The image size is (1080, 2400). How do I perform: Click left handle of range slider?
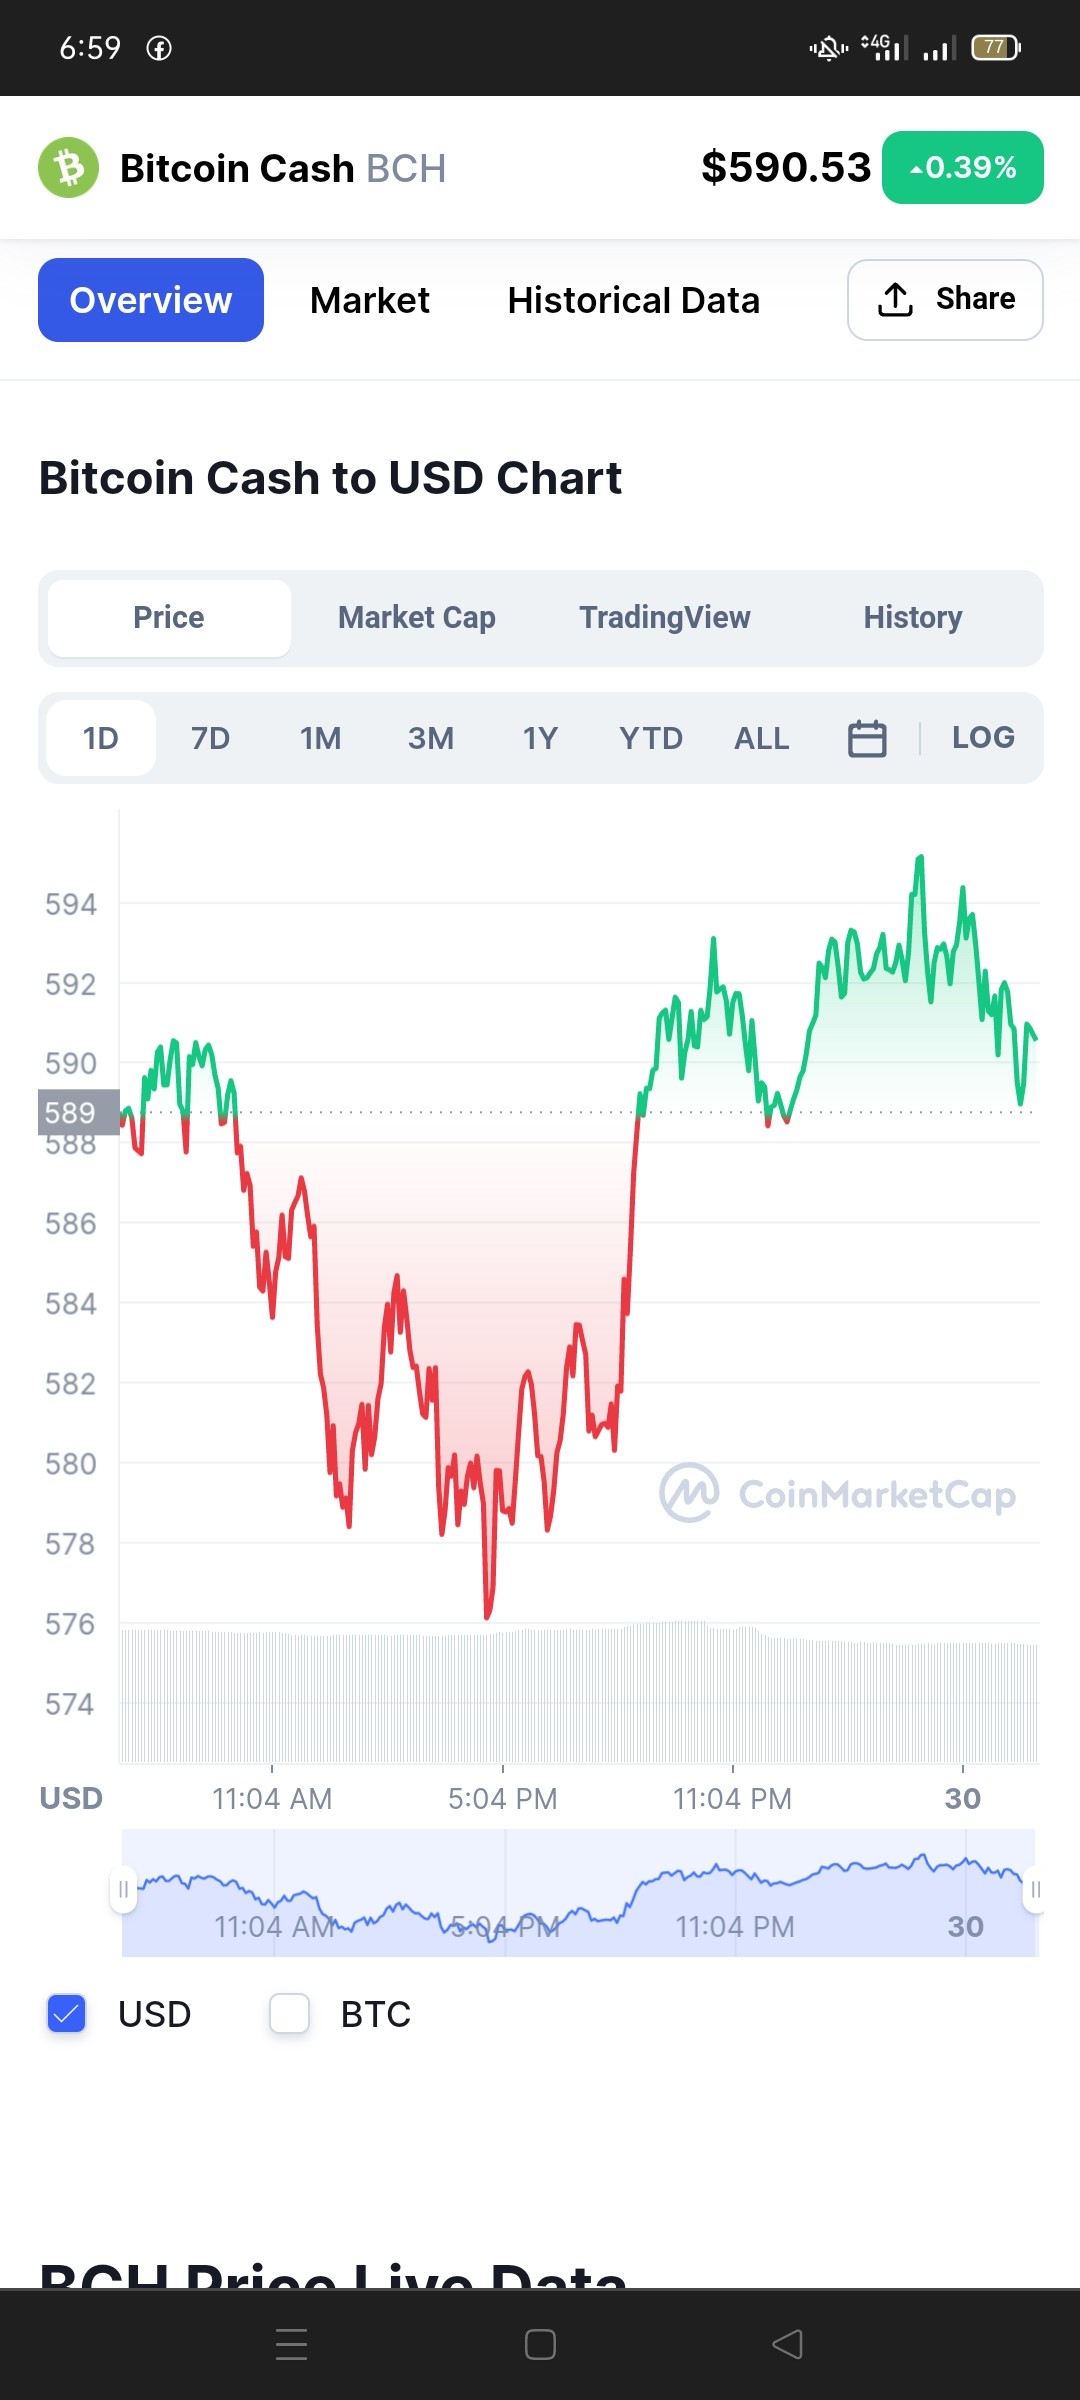[123, 1890]
